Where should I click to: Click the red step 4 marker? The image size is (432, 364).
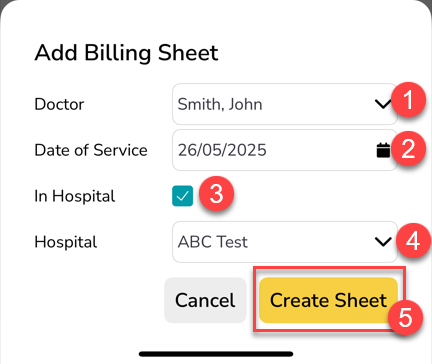[413, 241]
